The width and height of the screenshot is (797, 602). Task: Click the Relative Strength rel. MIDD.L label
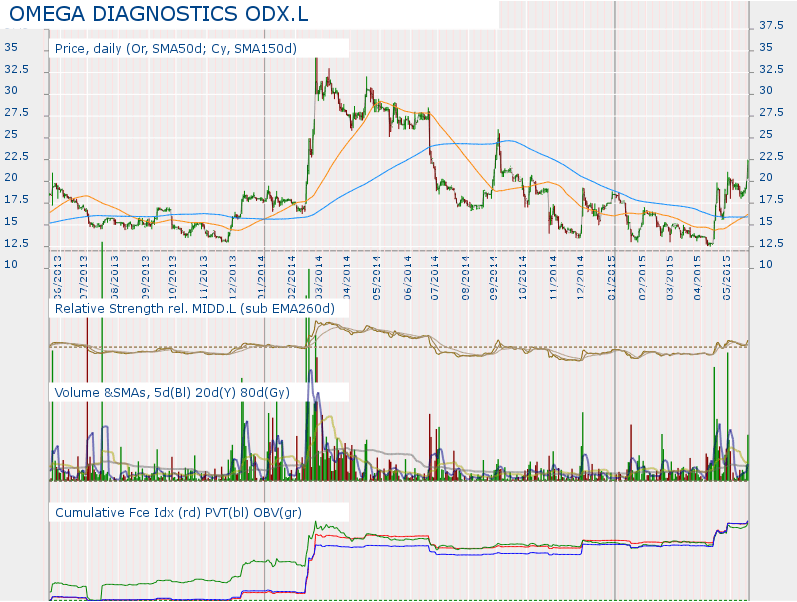point(195,309)
